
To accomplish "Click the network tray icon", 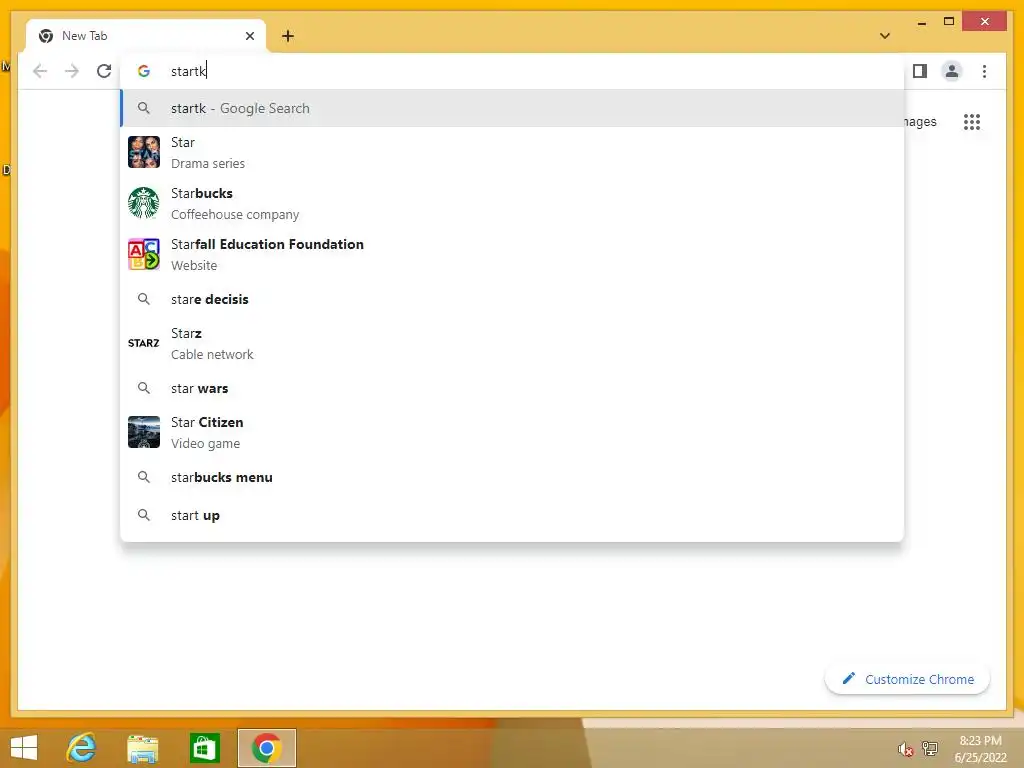I will point(930,748).
